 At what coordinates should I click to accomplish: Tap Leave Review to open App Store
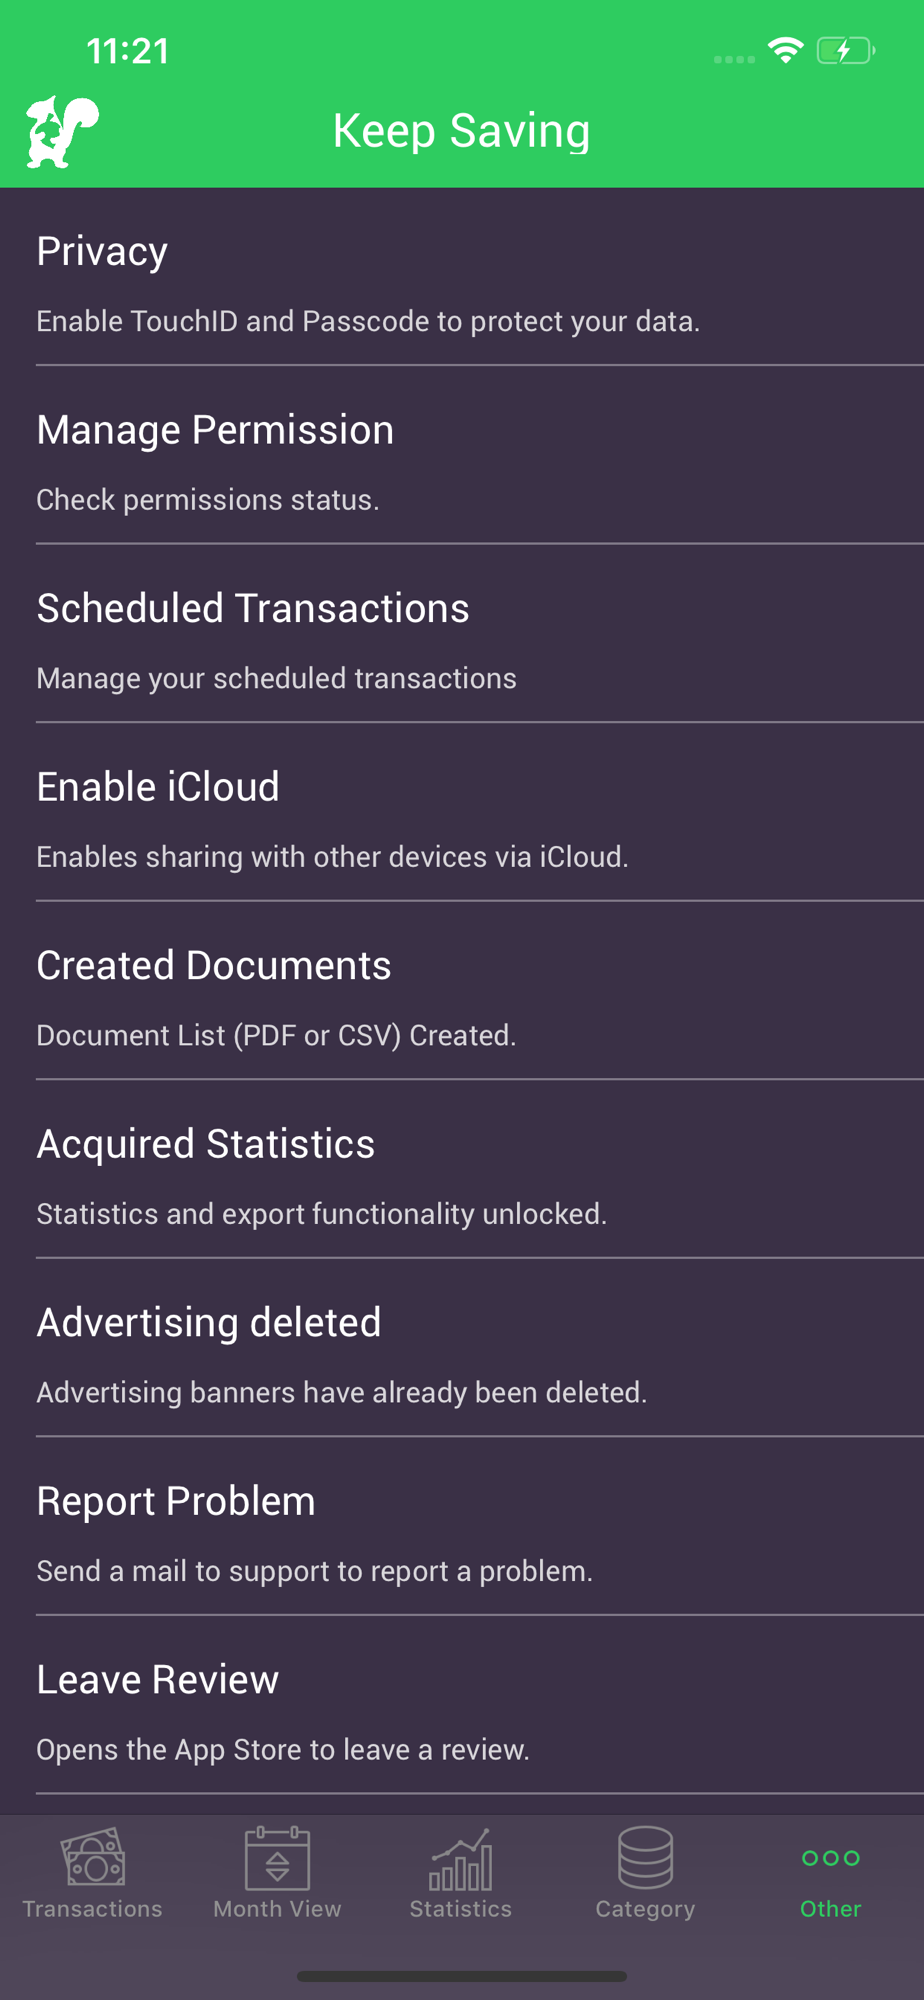[462, 1705]
